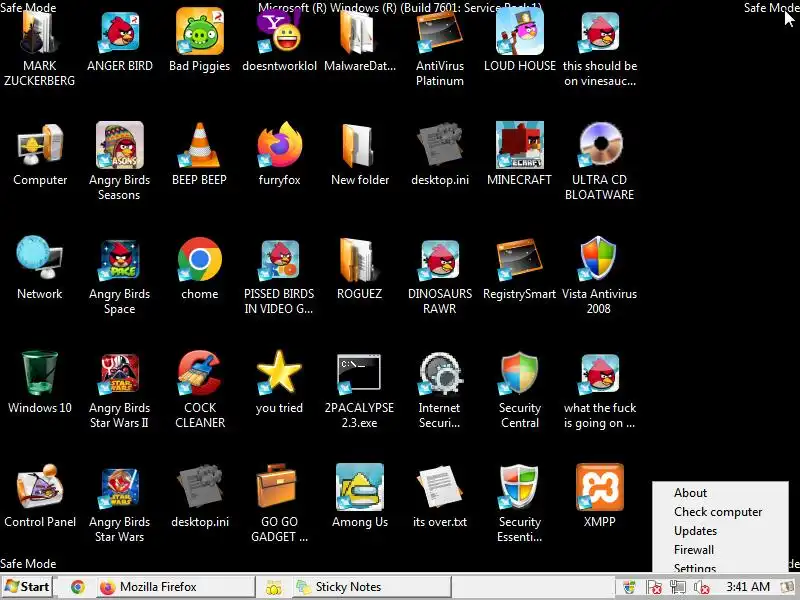Select the Vista Antivirus 2008 shield icon
This screenshot has width=800, height=600.
tap(598, 258)
